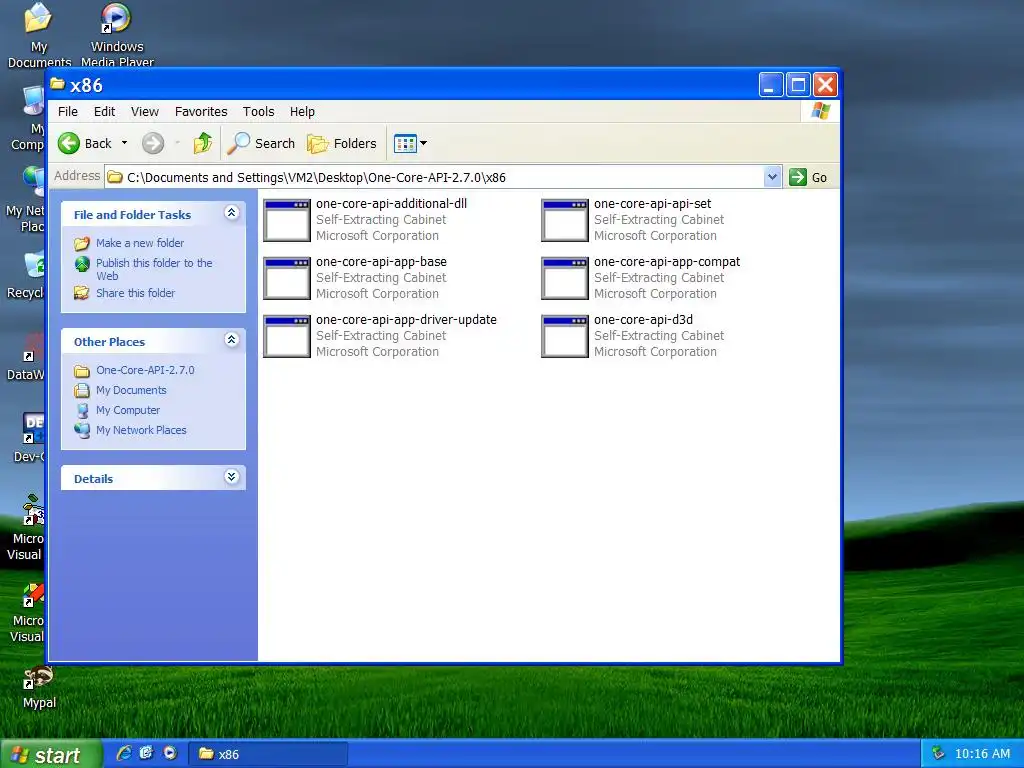This screenshot has width=1024, height=768.
Task: Open My Network Places in Other Places
Action: (141, 430)
